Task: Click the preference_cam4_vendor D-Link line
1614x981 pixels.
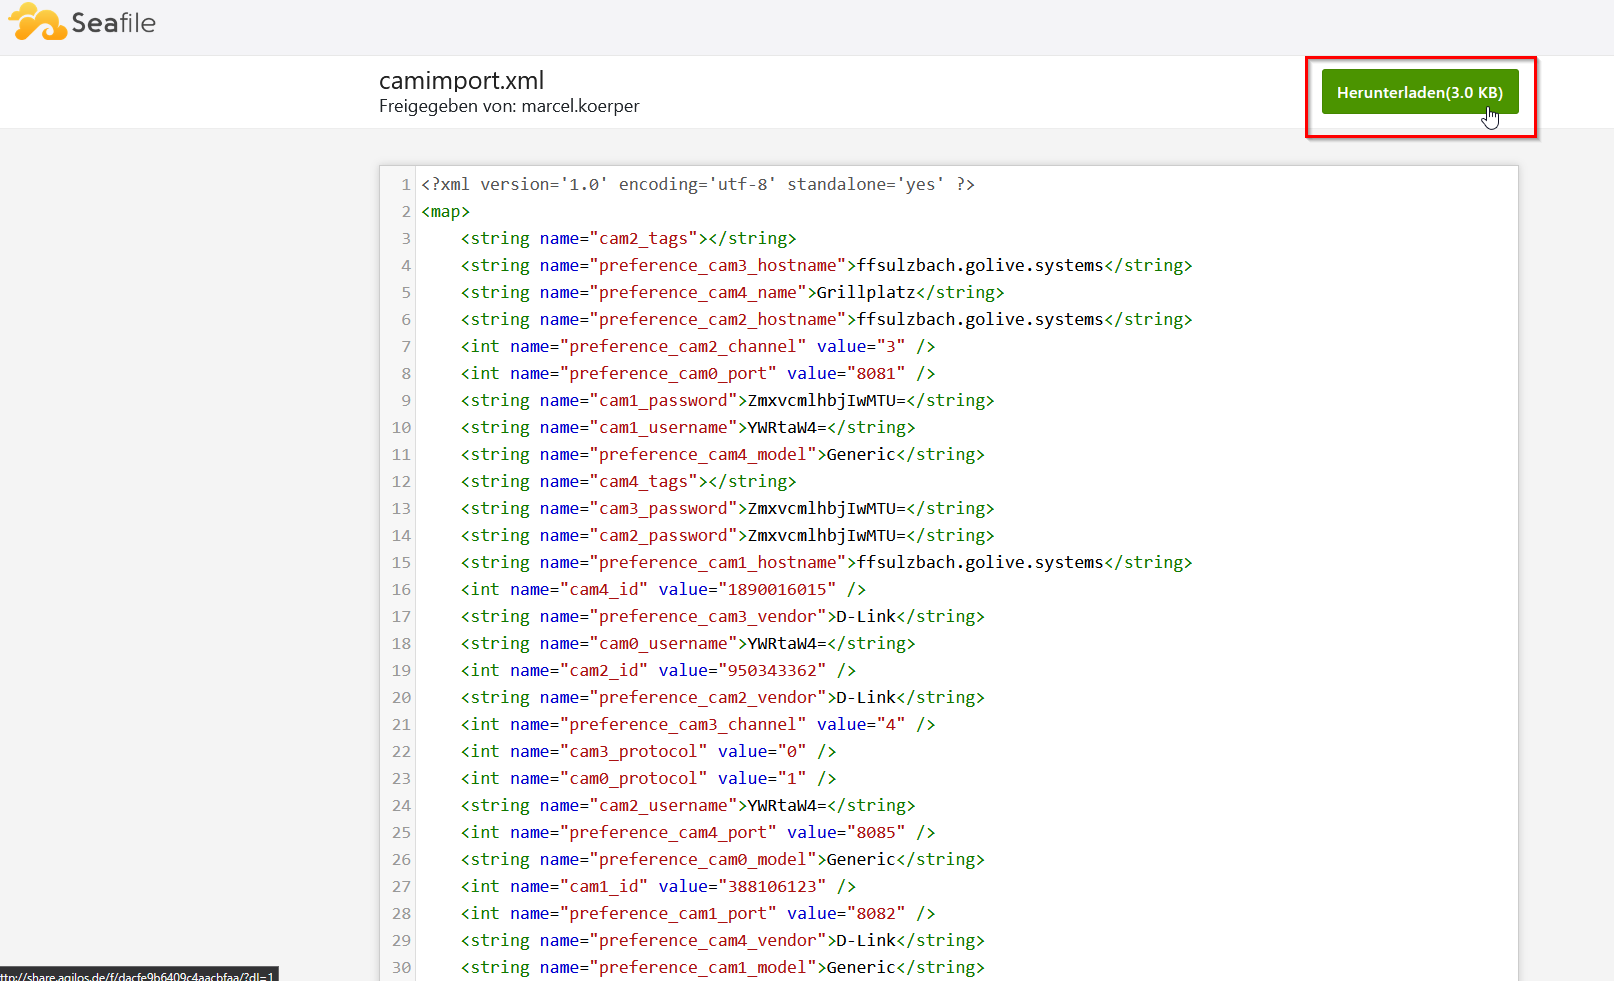Action: click(x=722, y=940)
